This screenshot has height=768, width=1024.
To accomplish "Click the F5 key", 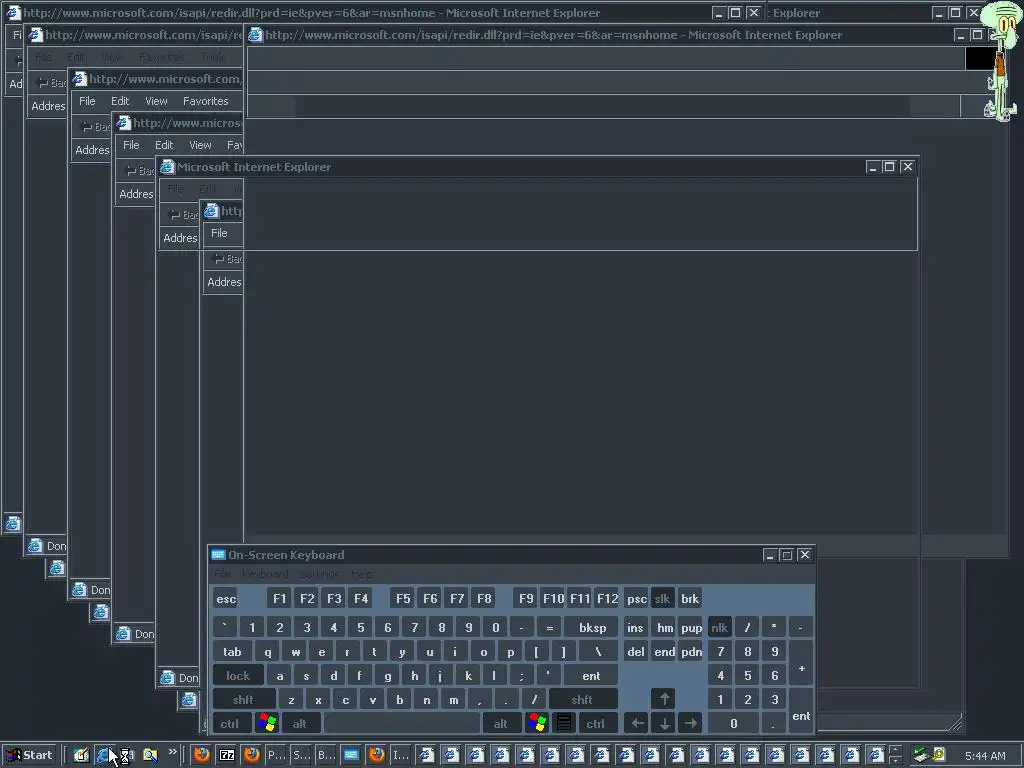I will tap(403, 598).
